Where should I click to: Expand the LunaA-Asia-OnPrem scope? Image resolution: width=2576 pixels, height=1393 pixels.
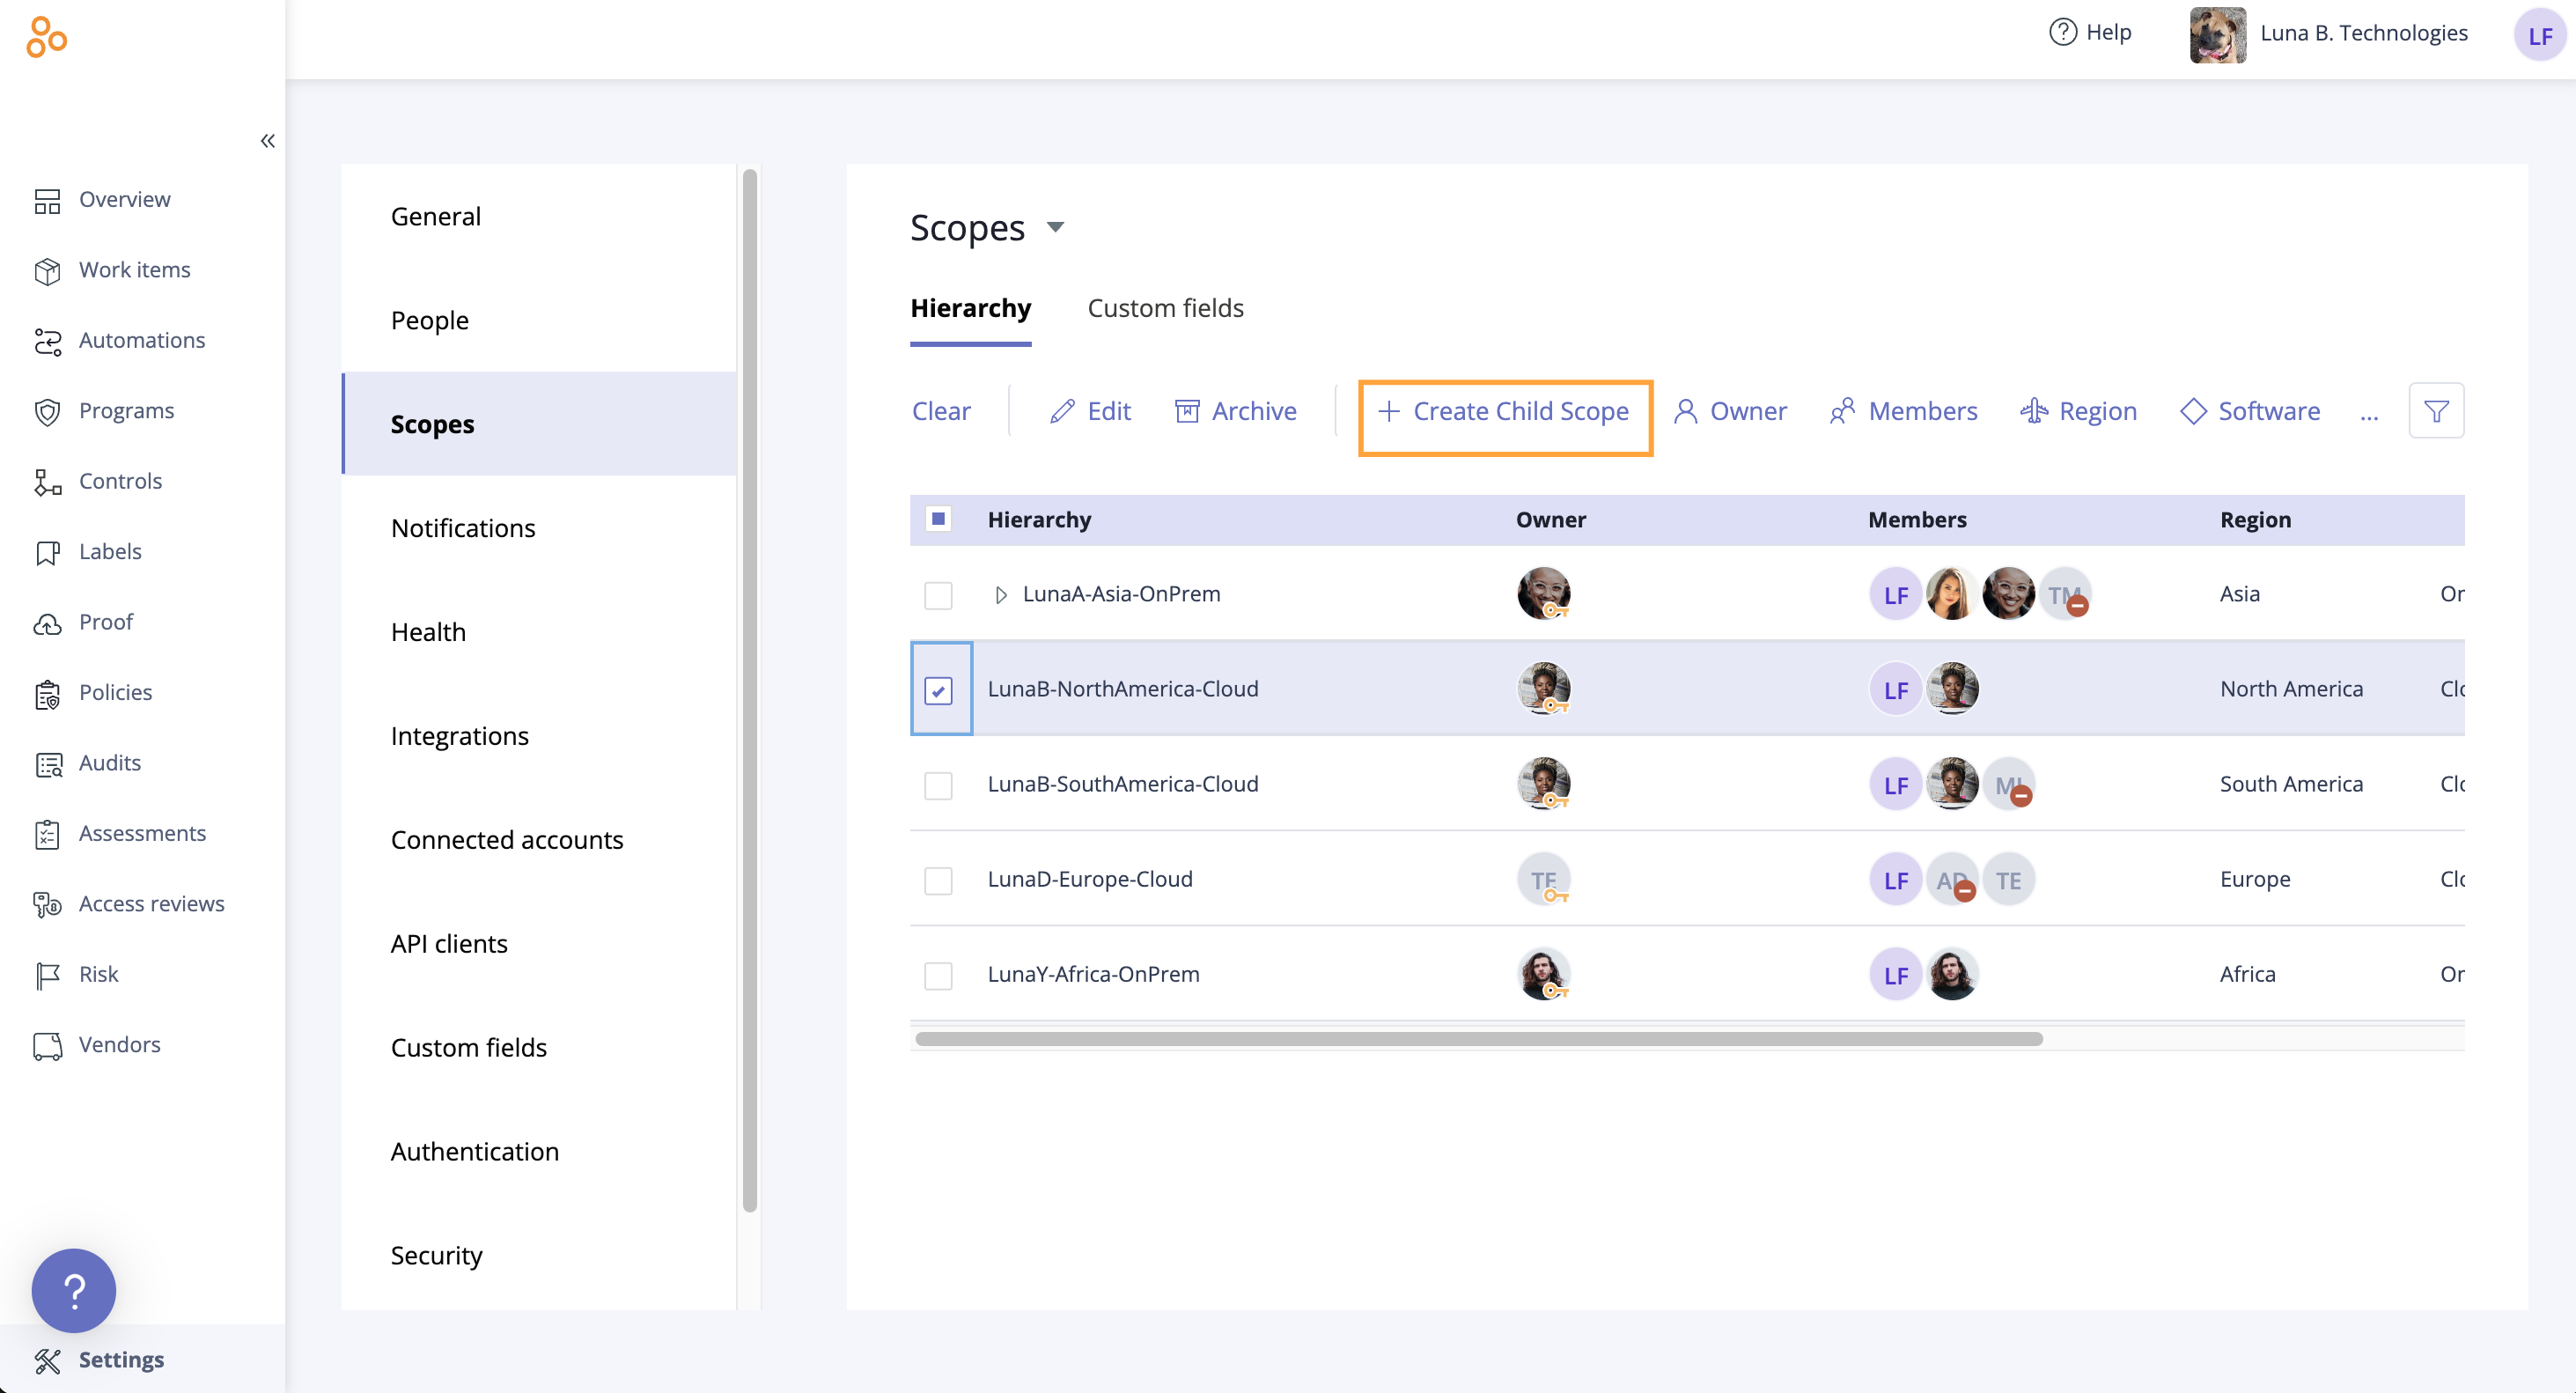point(1000,595)
